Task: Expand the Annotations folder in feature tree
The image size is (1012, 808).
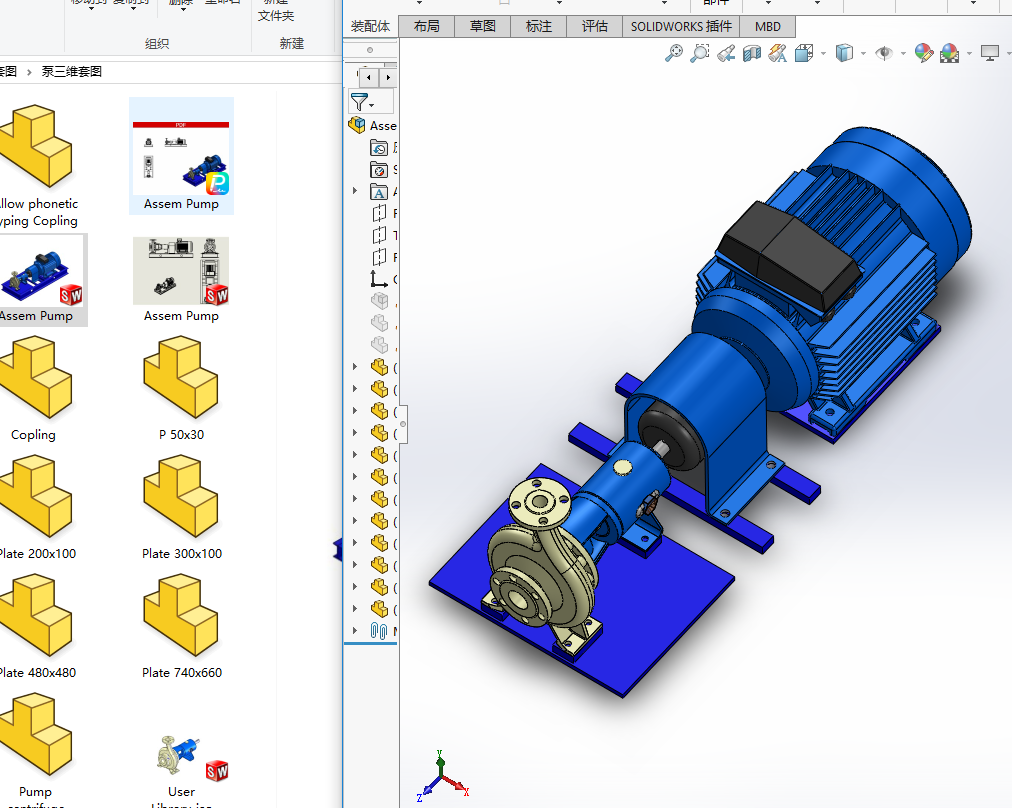Action: 355,191
